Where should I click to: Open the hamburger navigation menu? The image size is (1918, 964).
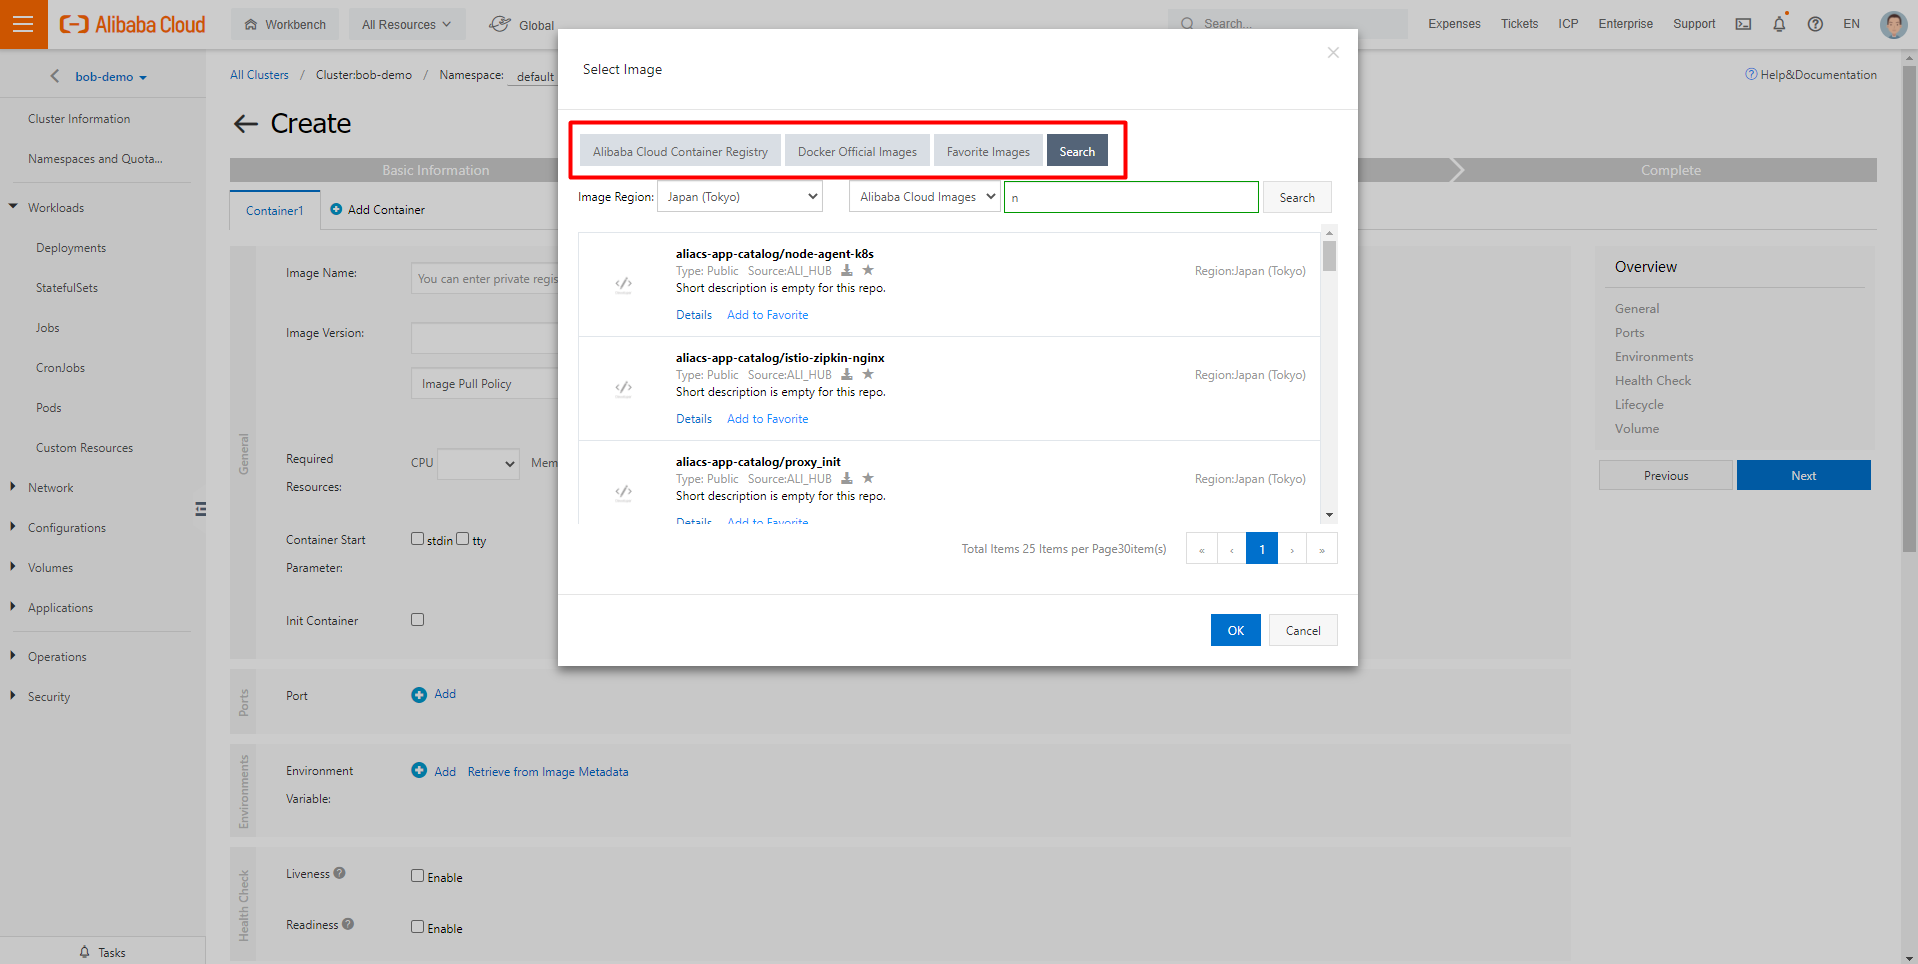pos(24,24)
